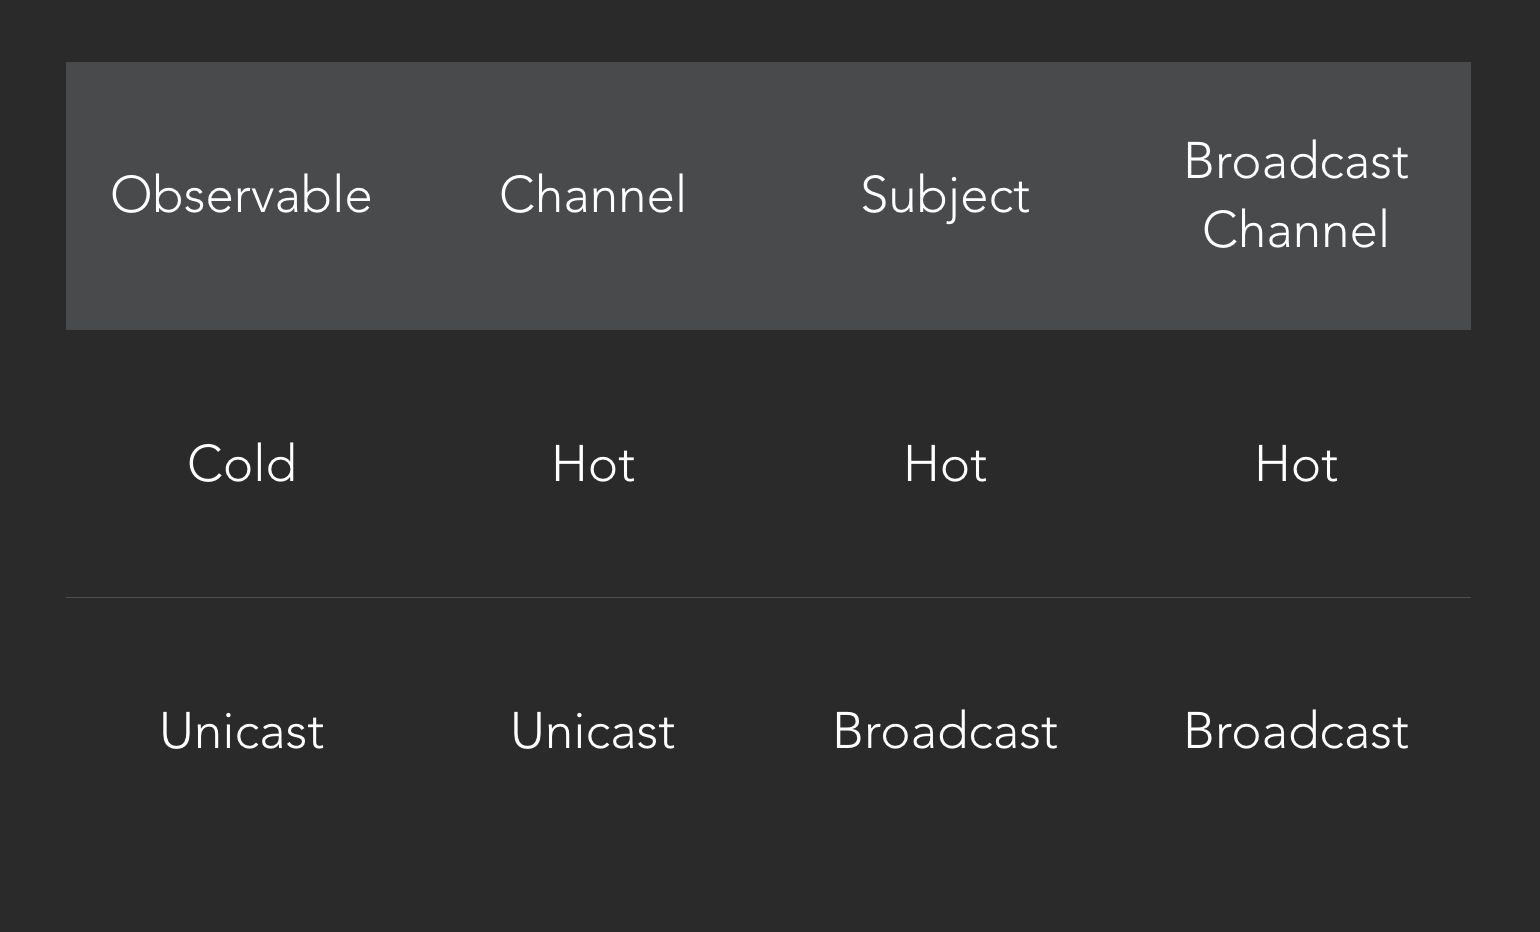1540x932 pixels.
Task: Click Channel on the header's second line
Action: 1296,230
